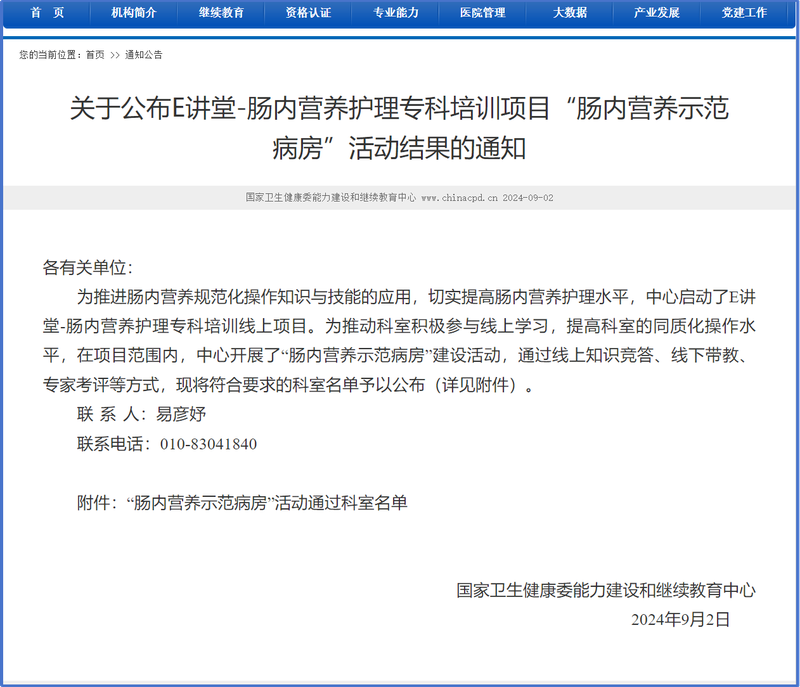Select 医院管理 in the top navigation
Viewport: 800px width, 687px height.
pyautogui.click(x=482, y=13)
